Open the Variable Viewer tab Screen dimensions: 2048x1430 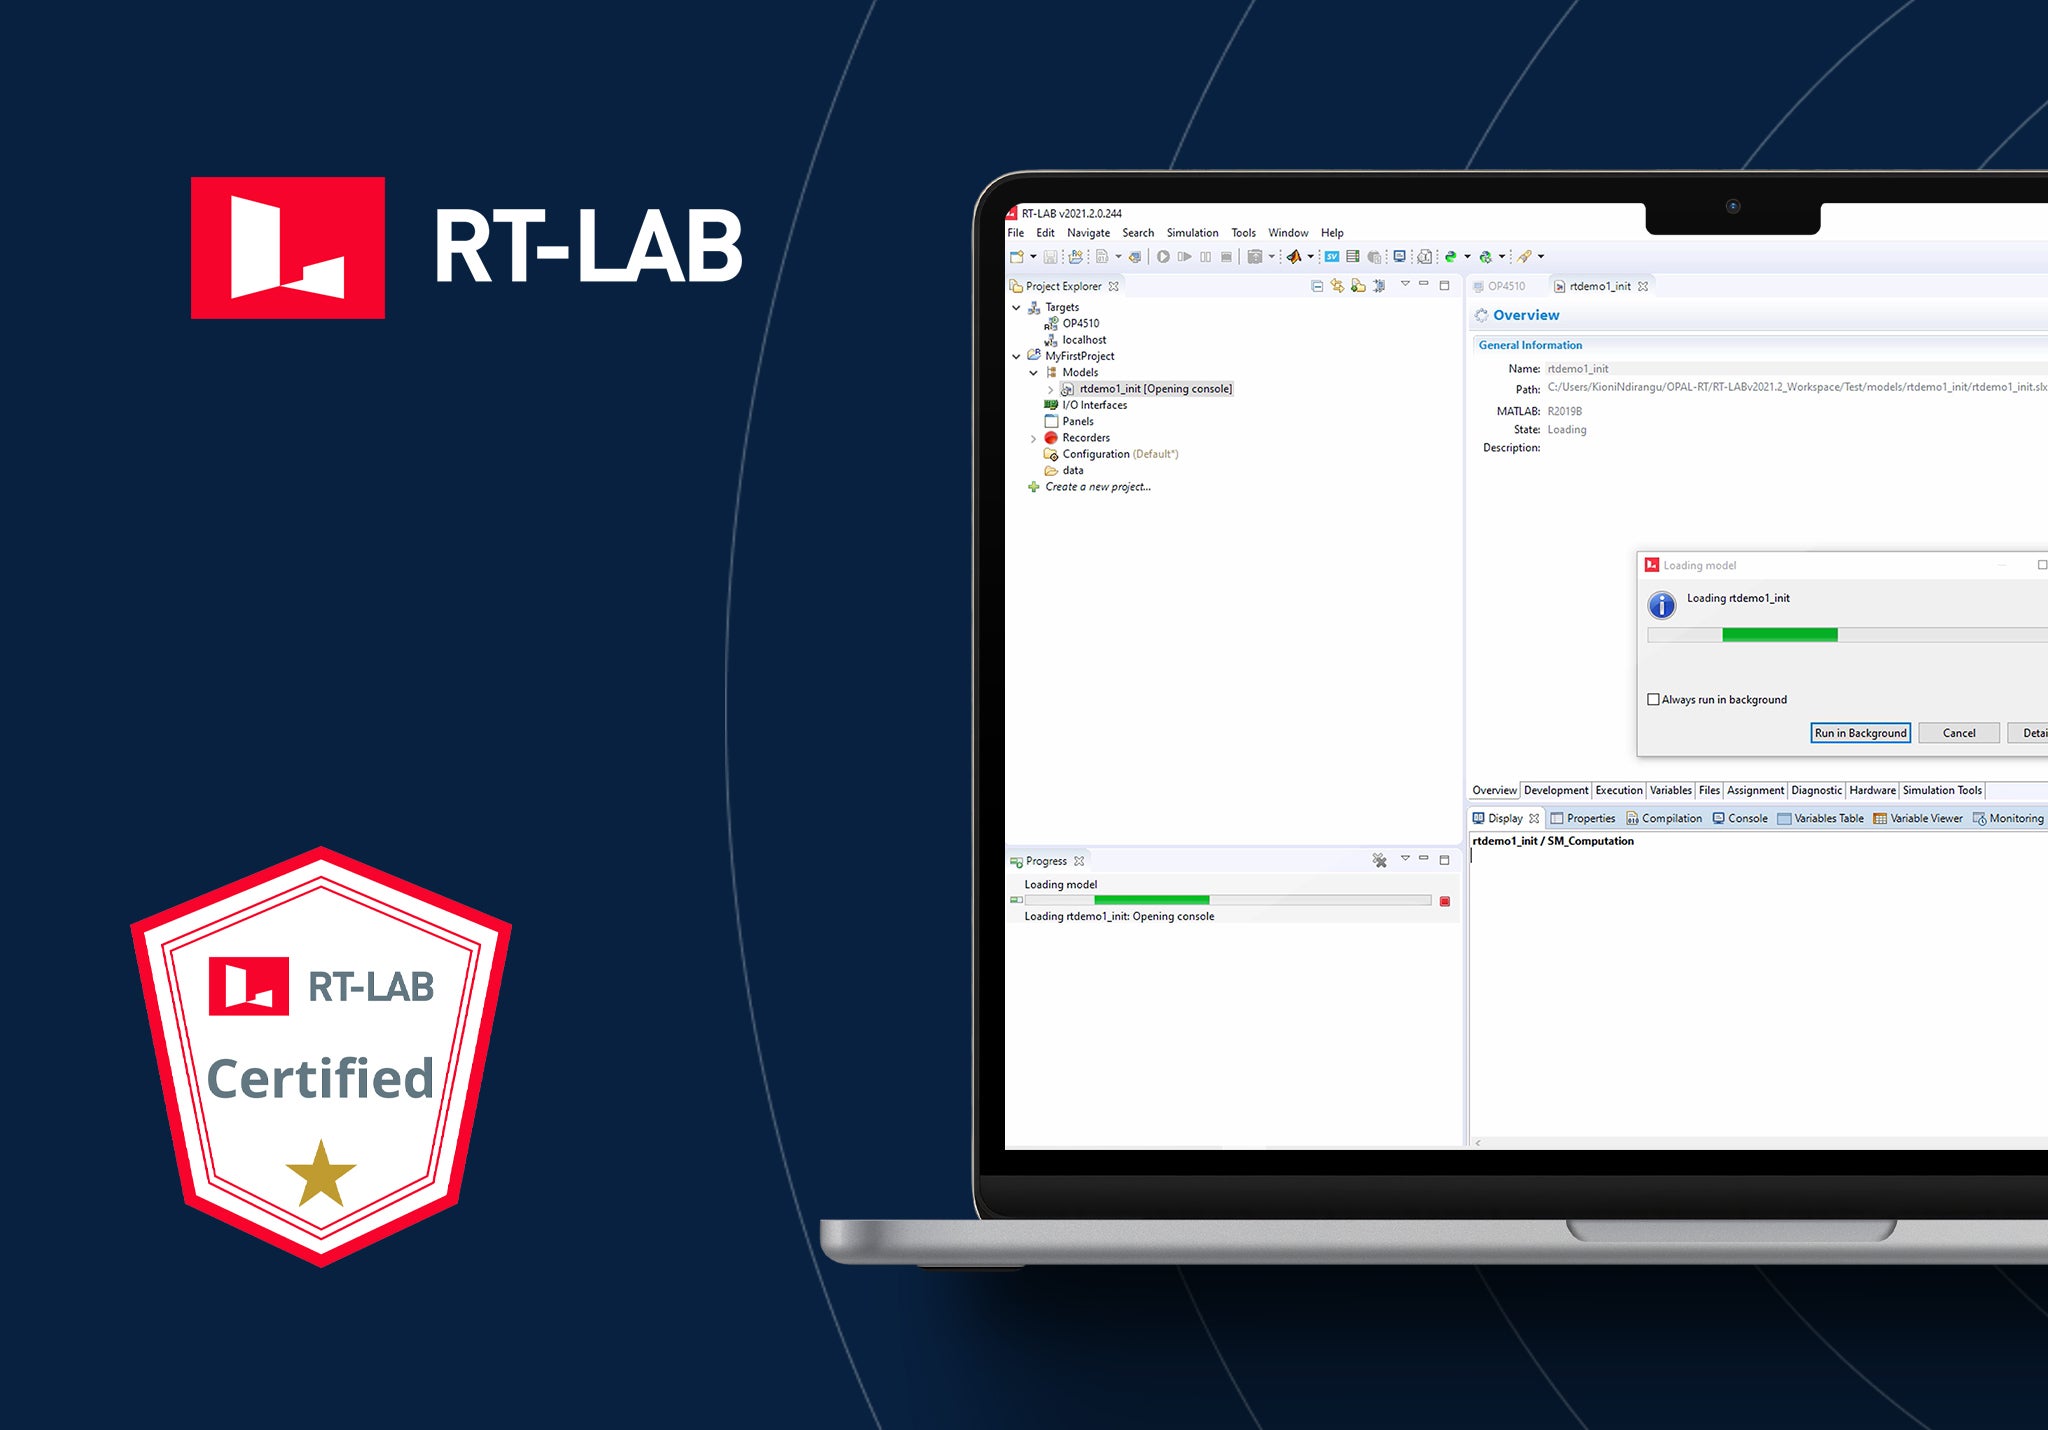click(x=1918, y=818)
